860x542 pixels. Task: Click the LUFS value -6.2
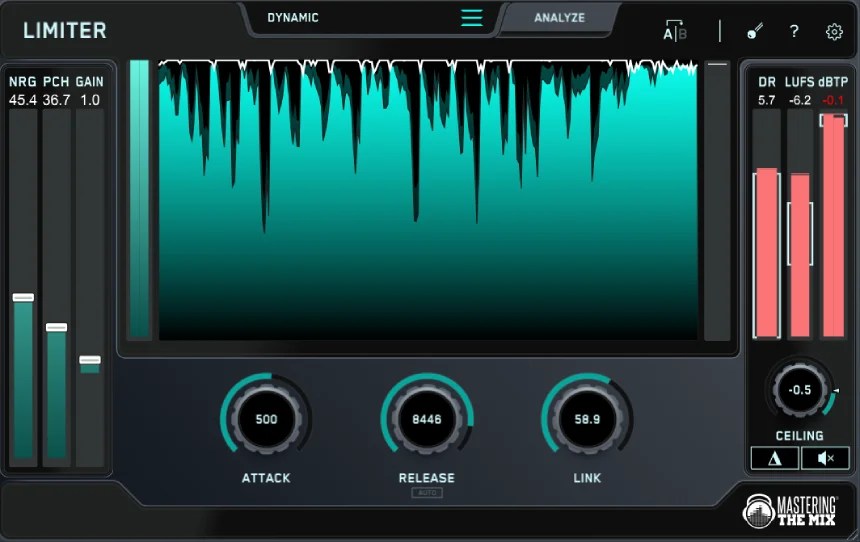point(800,100)
